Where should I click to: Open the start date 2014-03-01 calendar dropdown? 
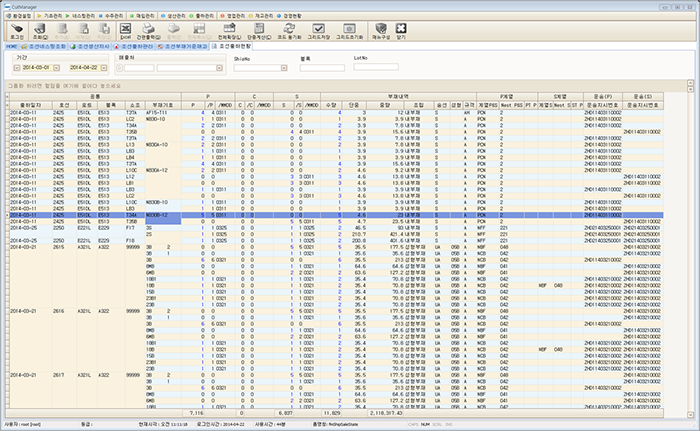pos(56,68)
